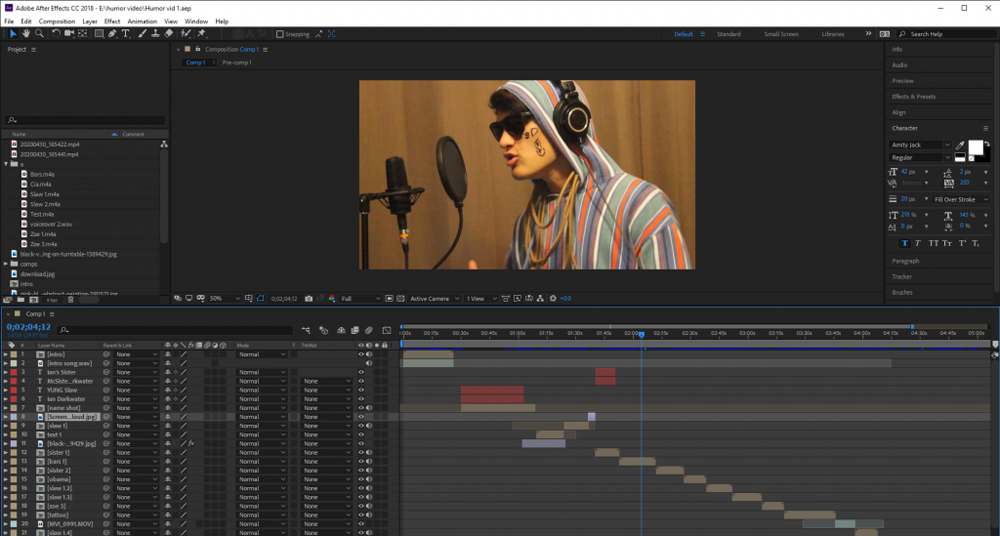Image resolution: width=1000 pixels, height=536 pixels.
Task: Select the Hand tool
Action: [26, 33]
